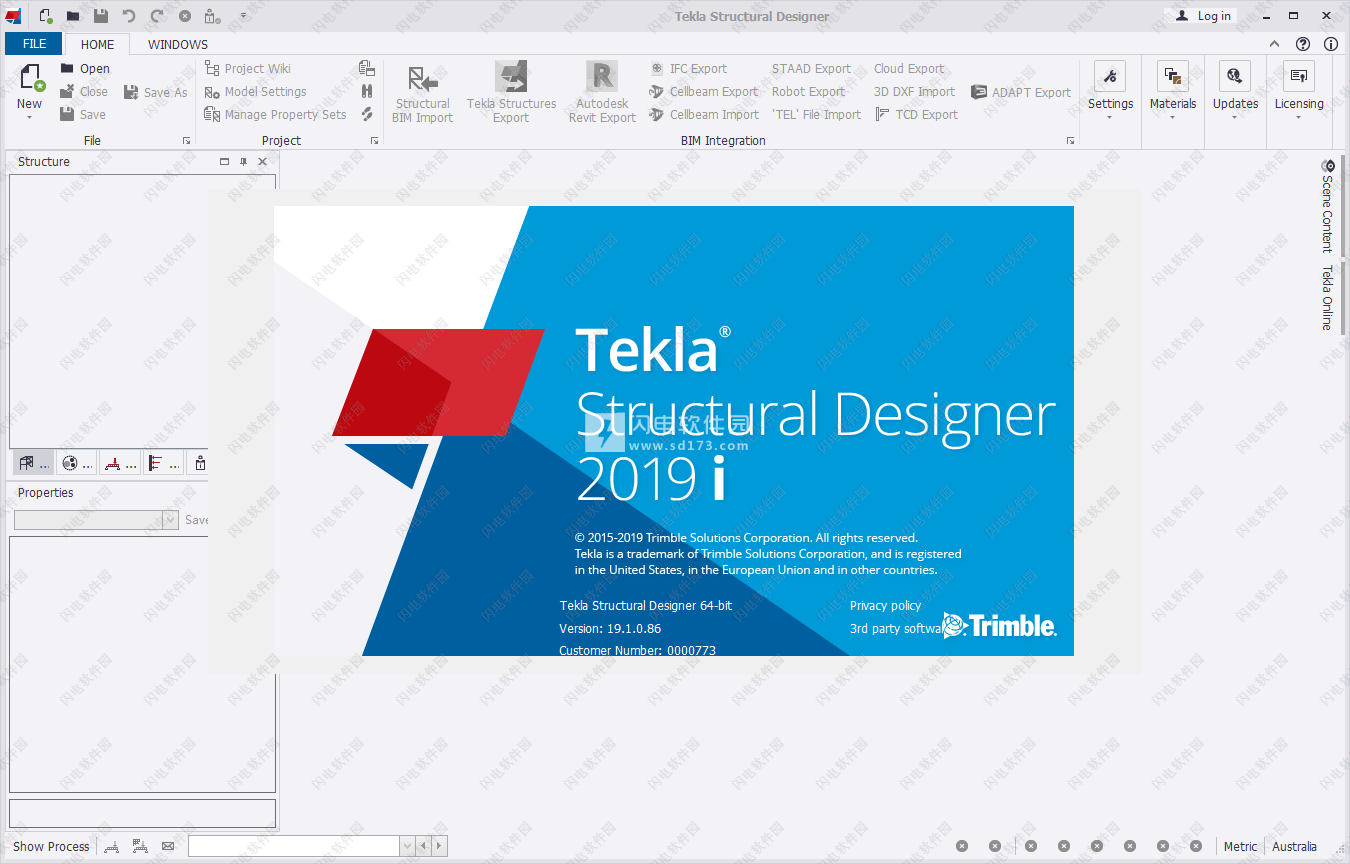This screenshot has height=864, width=1350.
Task: Open the Structure panel window position menu
Action: pos(225,161)
